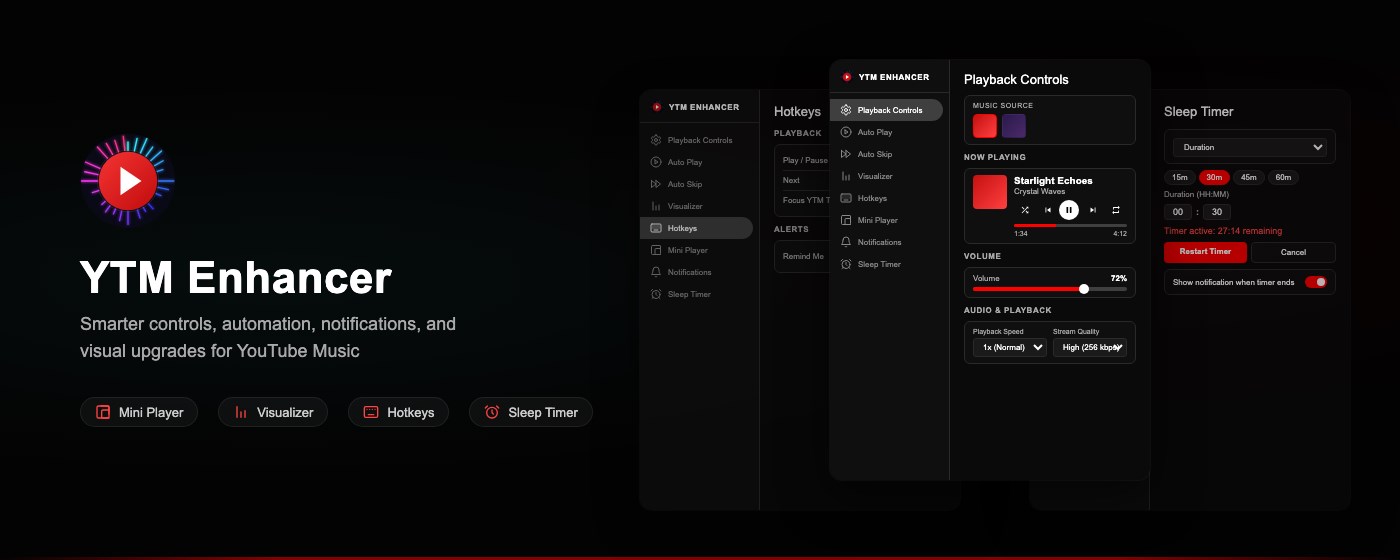
Task: Click the Play / Pause hotkey row
Action: point(806,160)
